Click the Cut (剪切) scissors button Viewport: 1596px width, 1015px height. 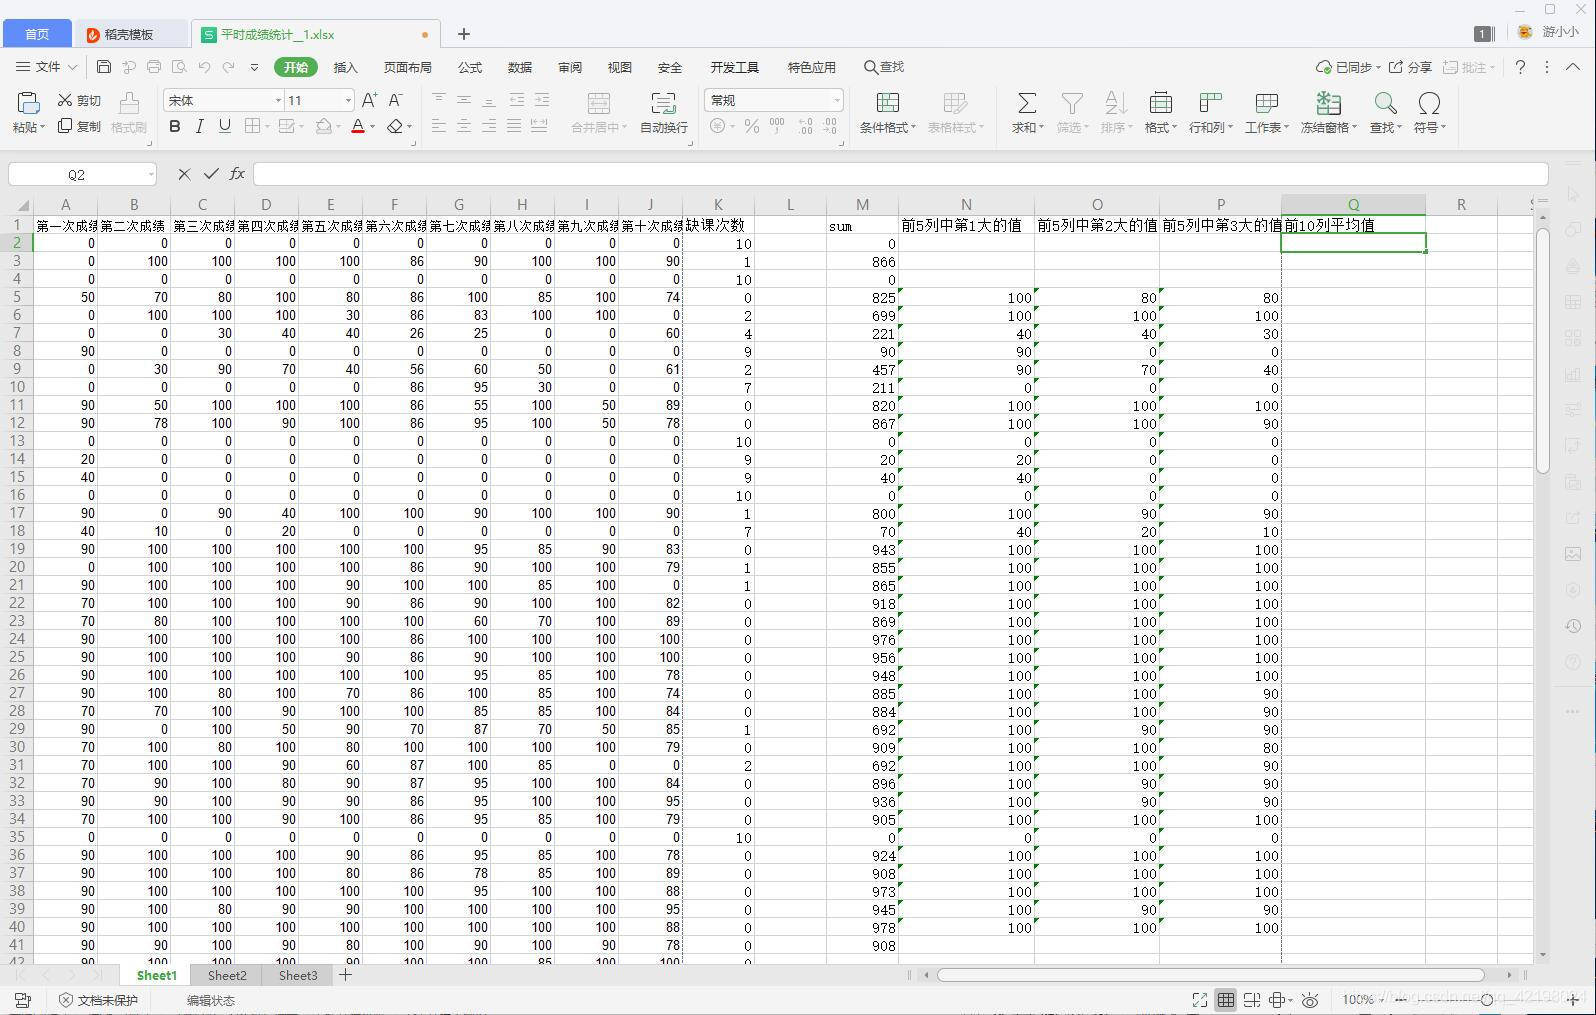79,100
